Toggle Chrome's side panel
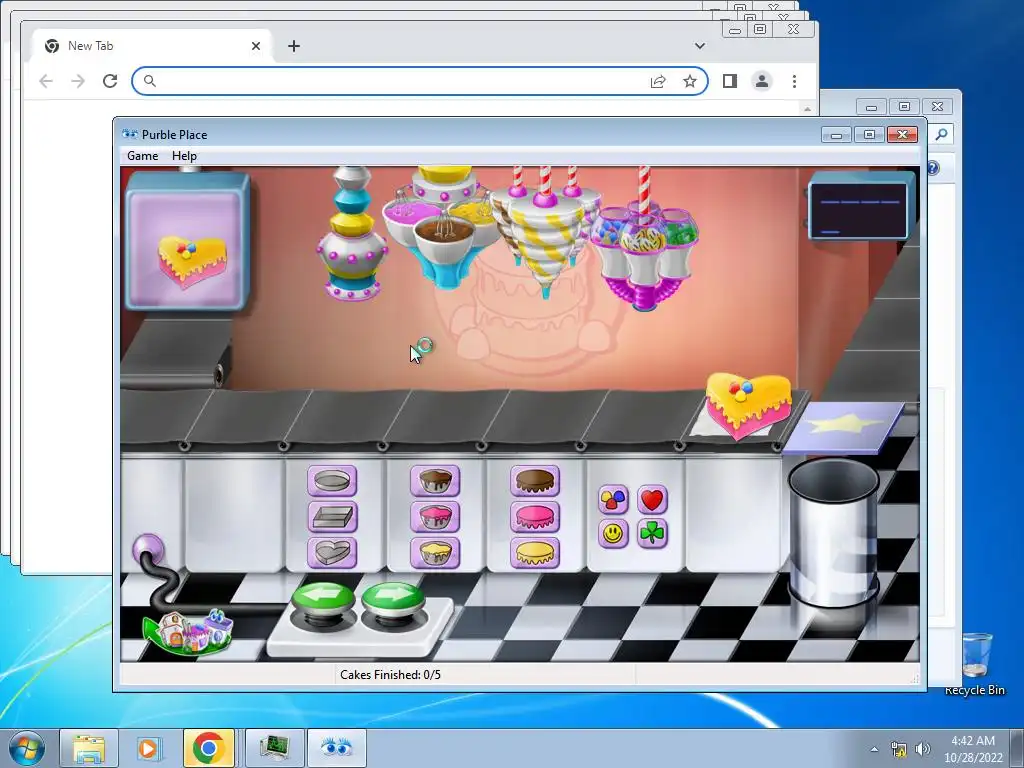Image resolution: width=1024 pixels, height=768 pixels. click(x=729, y=81)
